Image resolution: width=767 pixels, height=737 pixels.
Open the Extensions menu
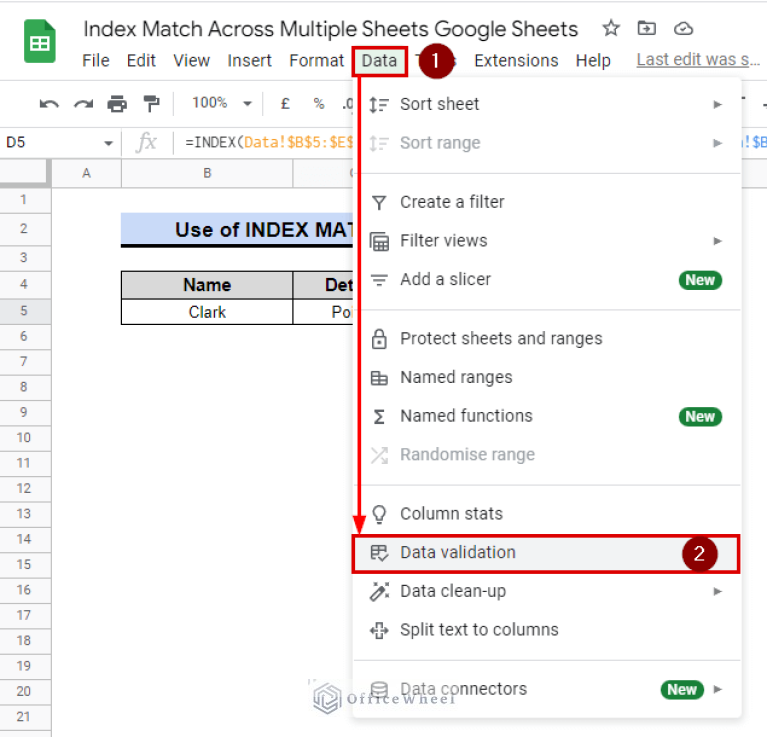point(514,60)
